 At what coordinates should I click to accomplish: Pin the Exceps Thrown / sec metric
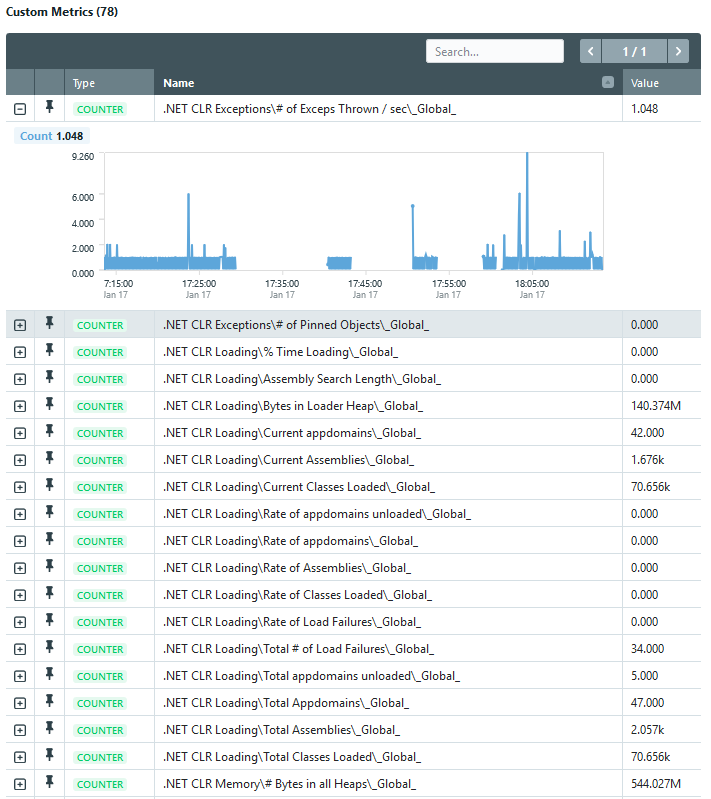click(x=49, y=107)
